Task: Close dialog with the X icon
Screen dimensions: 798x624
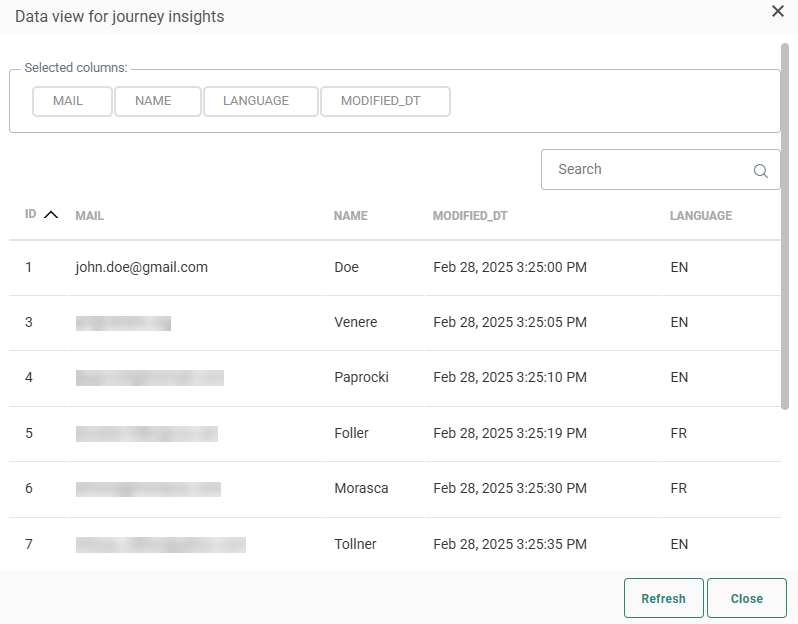Action: tap(777, 11)
